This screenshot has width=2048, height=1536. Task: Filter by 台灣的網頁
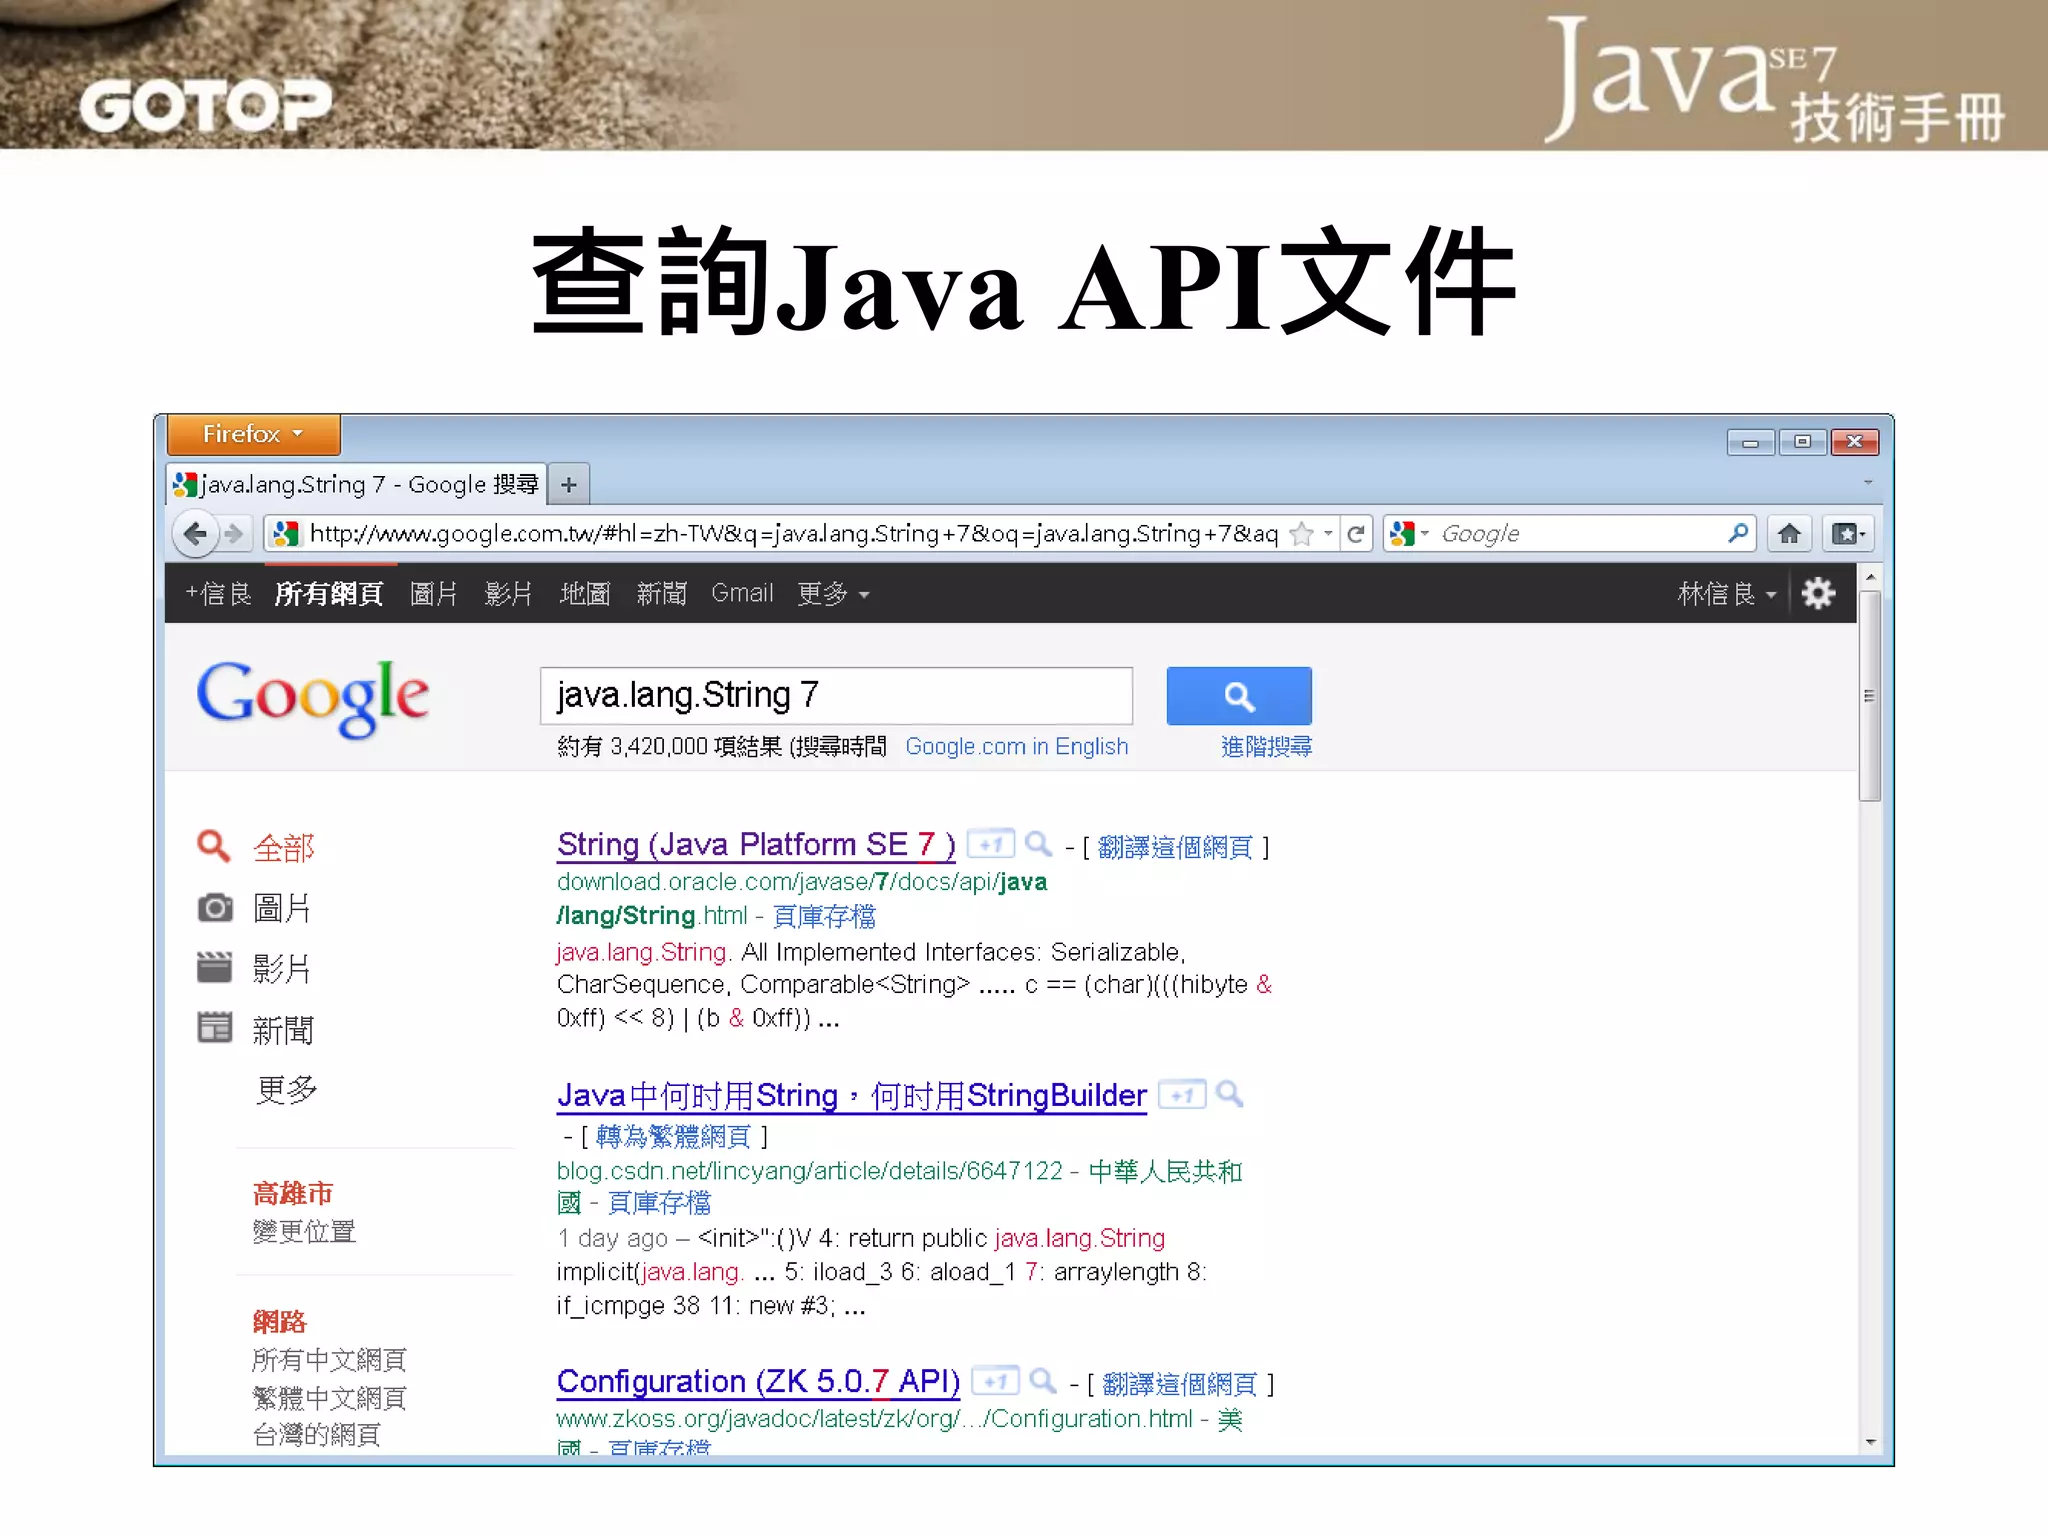coord(316,1435)
